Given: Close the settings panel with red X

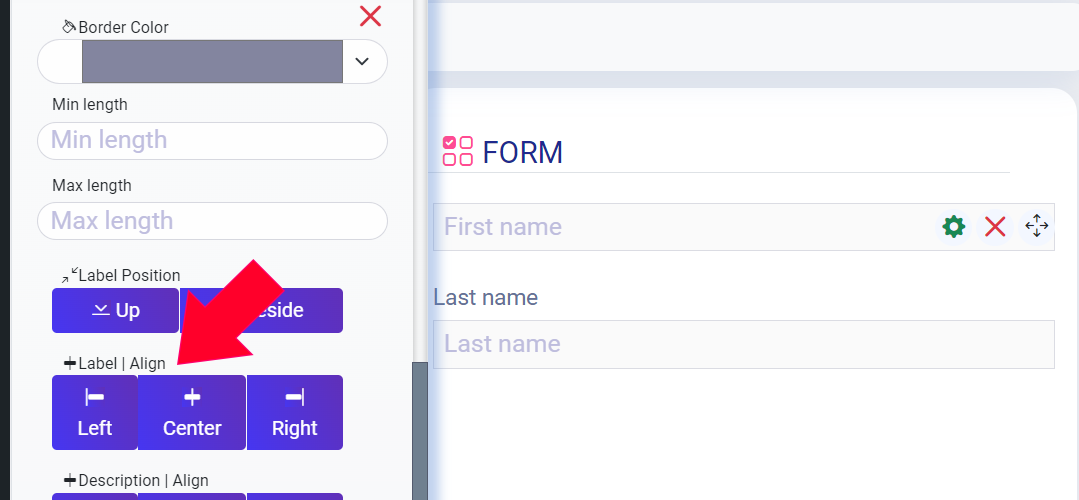Looking at the screenshot, I should (x=370, y=16).
